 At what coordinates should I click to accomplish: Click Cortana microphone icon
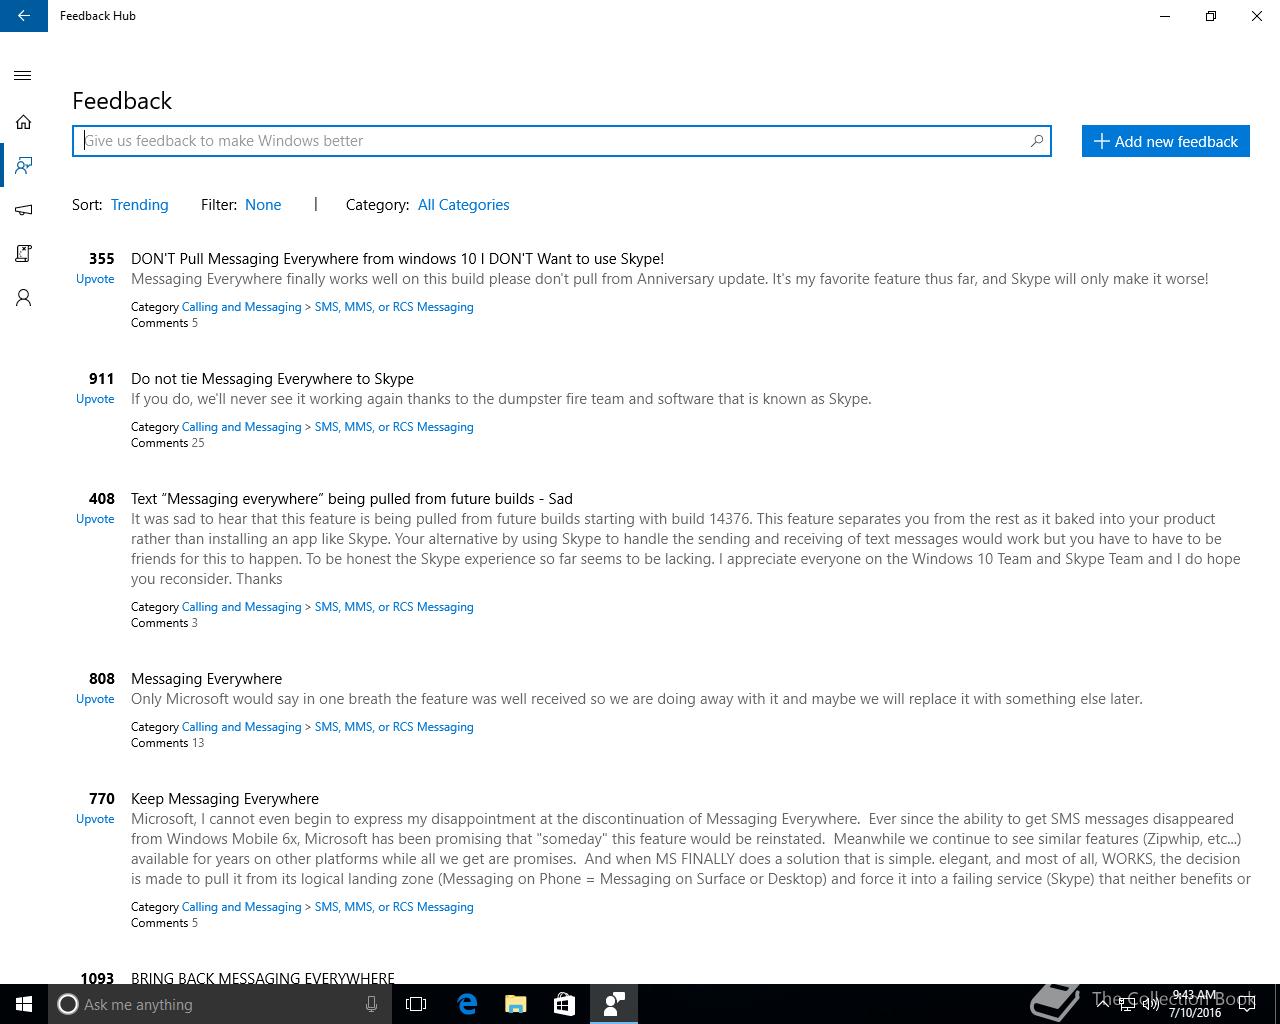tap(371, 1004)
